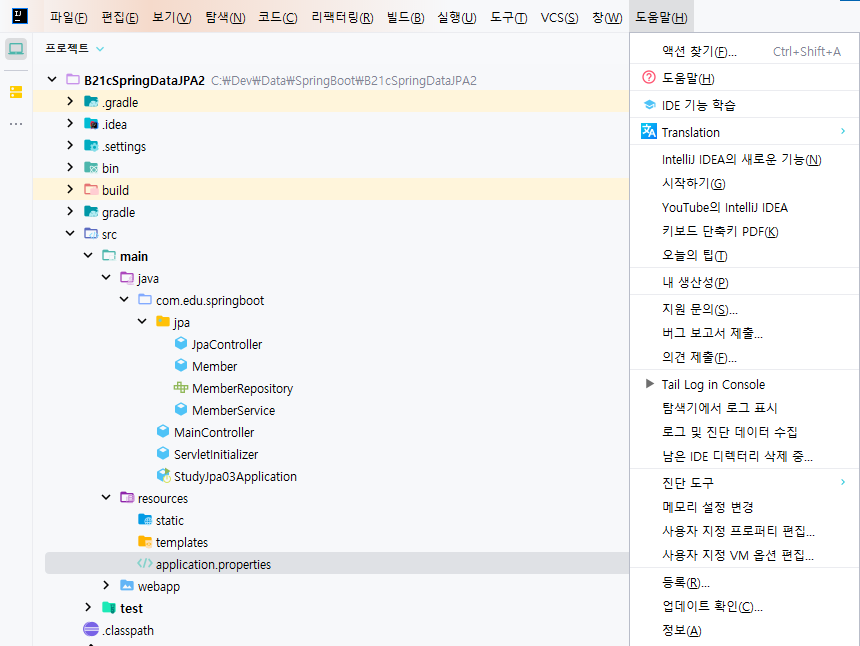Click the 도움말 question mark icon
The height and width of the screenshot is (646, 860).
pos(649,77)
